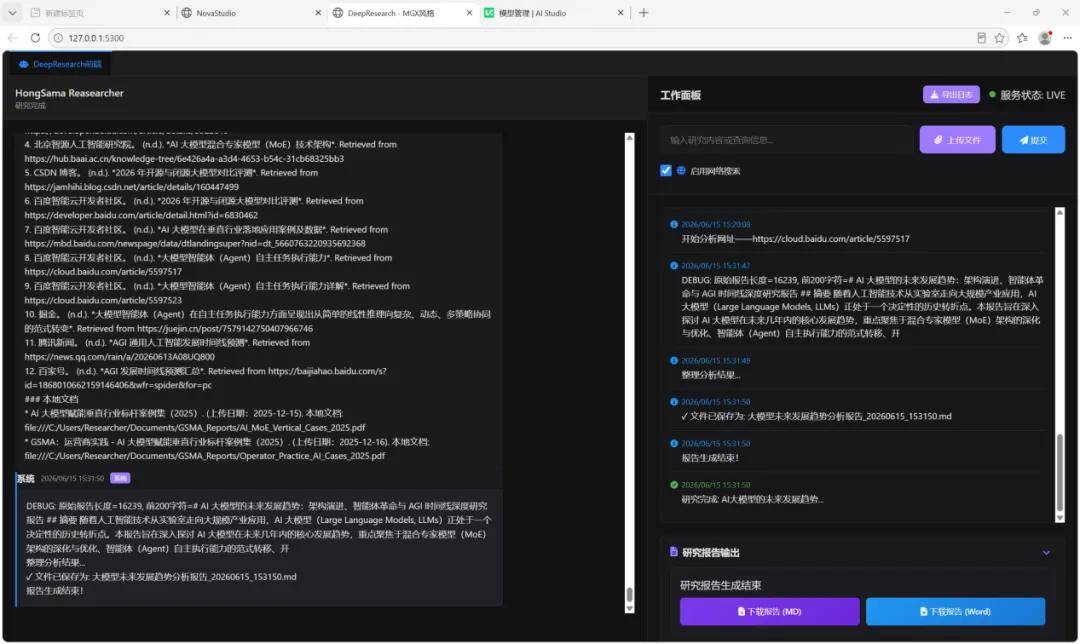Click the file icon of first browser tab
1080x644 pixels.
pyautogui.click(x=35, y=12)
